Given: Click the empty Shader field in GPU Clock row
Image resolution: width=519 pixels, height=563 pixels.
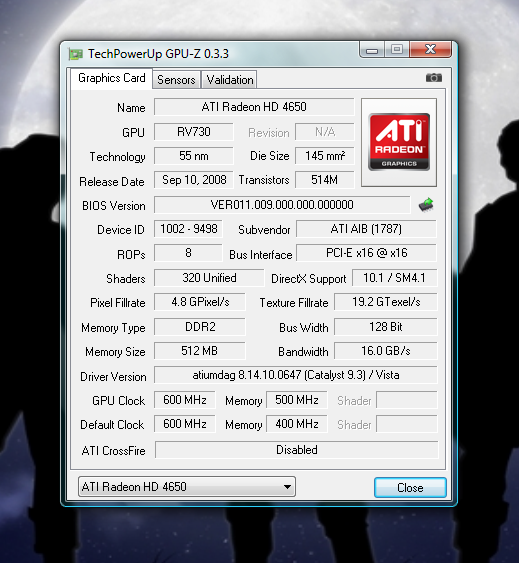Looking at the screenshot, I should click(x=407, y=400).
